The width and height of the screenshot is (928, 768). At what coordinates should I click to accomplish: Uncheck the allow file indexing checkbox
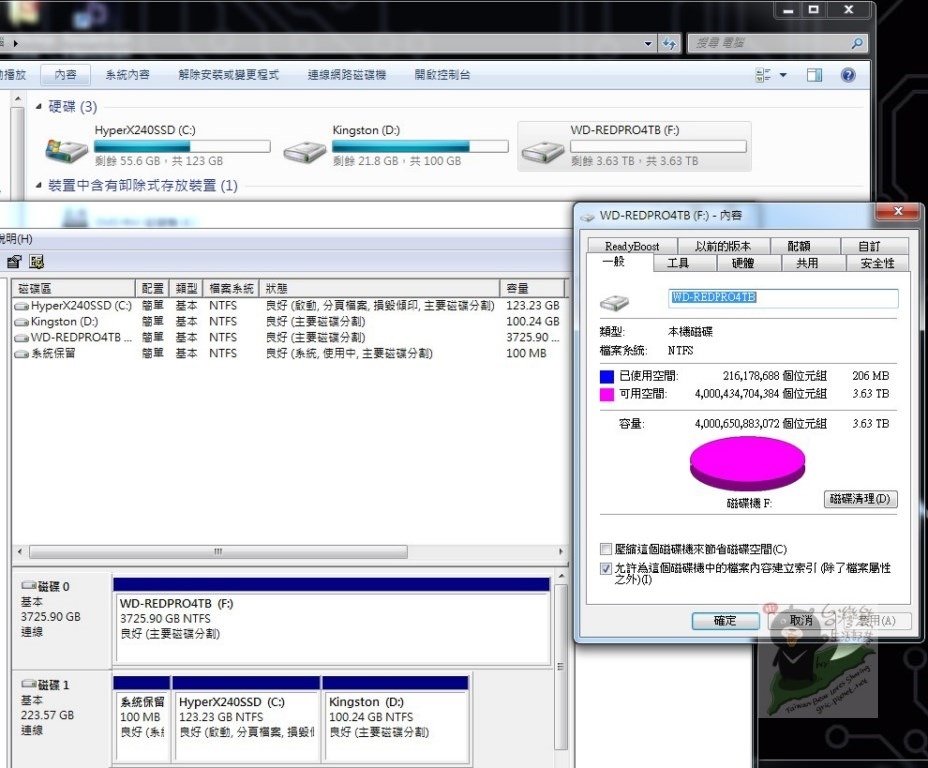point(605,569)
